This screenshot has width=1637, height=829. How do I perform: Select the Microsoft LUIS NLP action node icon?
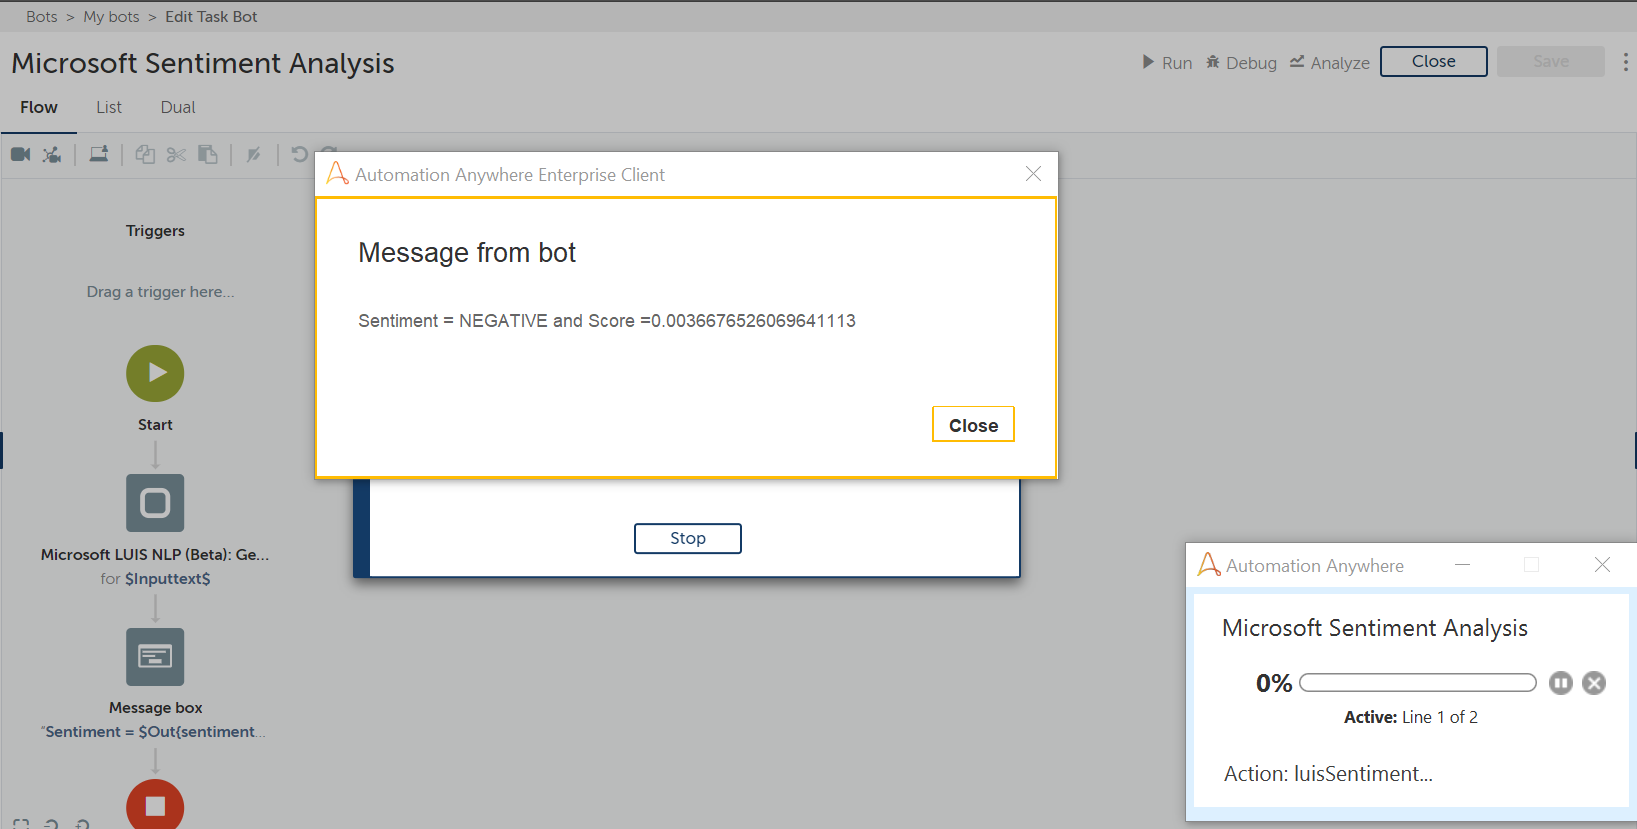tap(155, 503)
